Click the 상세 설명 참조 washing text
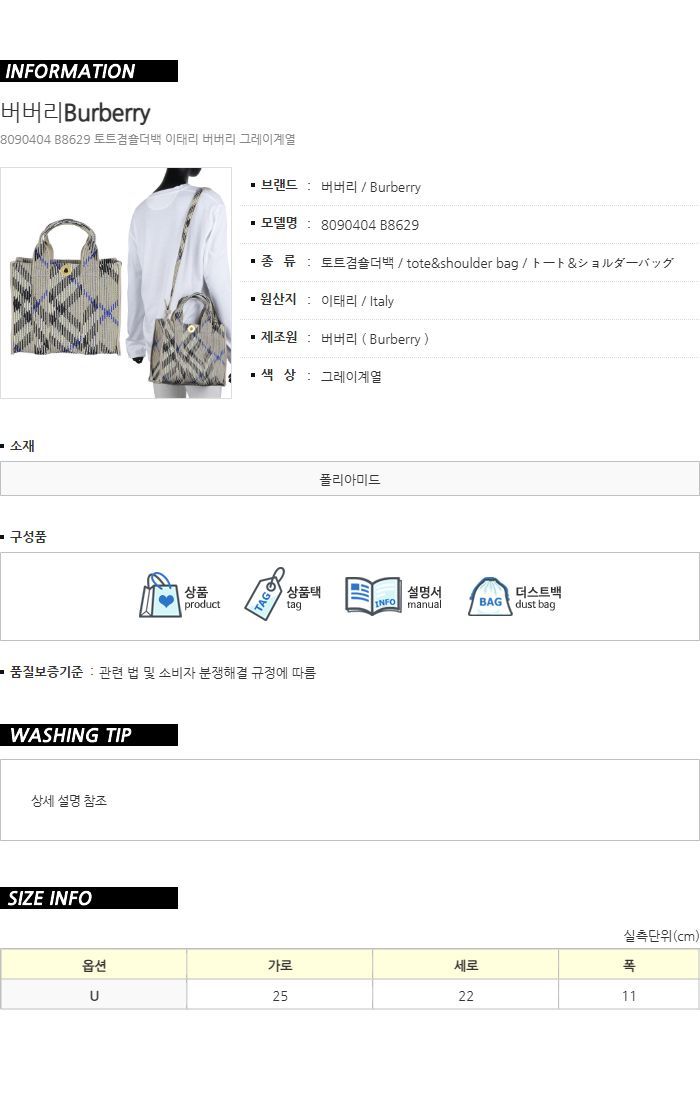Screen dimensions: 700x1095 (69, 800)
